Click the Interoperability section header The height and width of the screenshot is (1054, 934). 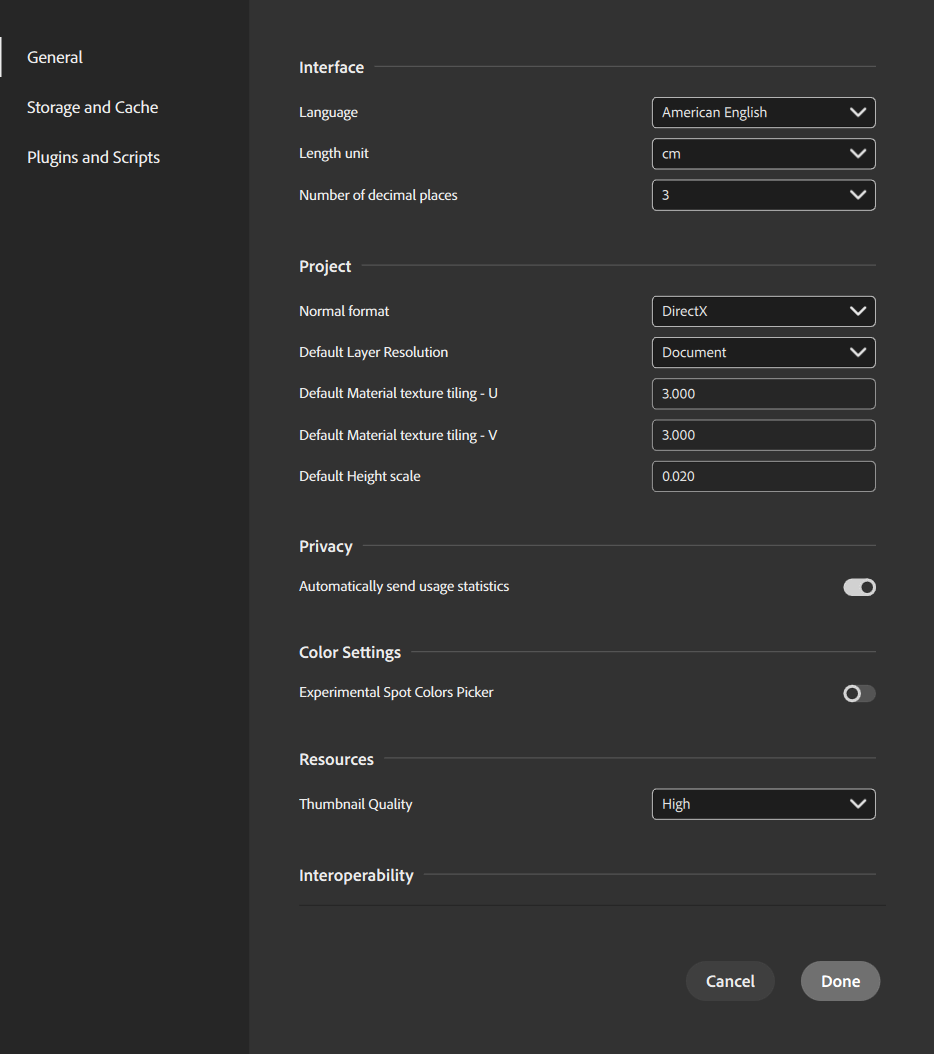click(356, 875)
